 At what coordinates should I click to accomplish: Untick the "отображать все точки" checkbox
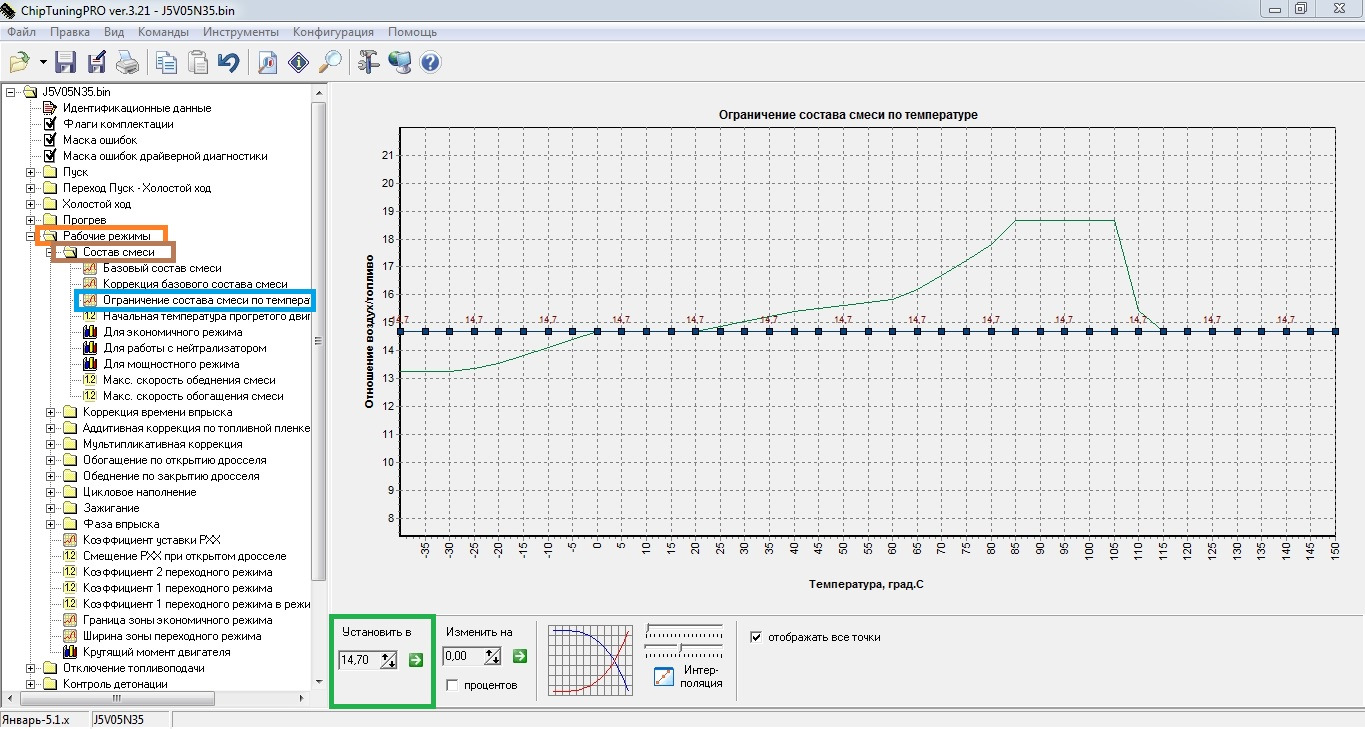(x=756, y=637)
